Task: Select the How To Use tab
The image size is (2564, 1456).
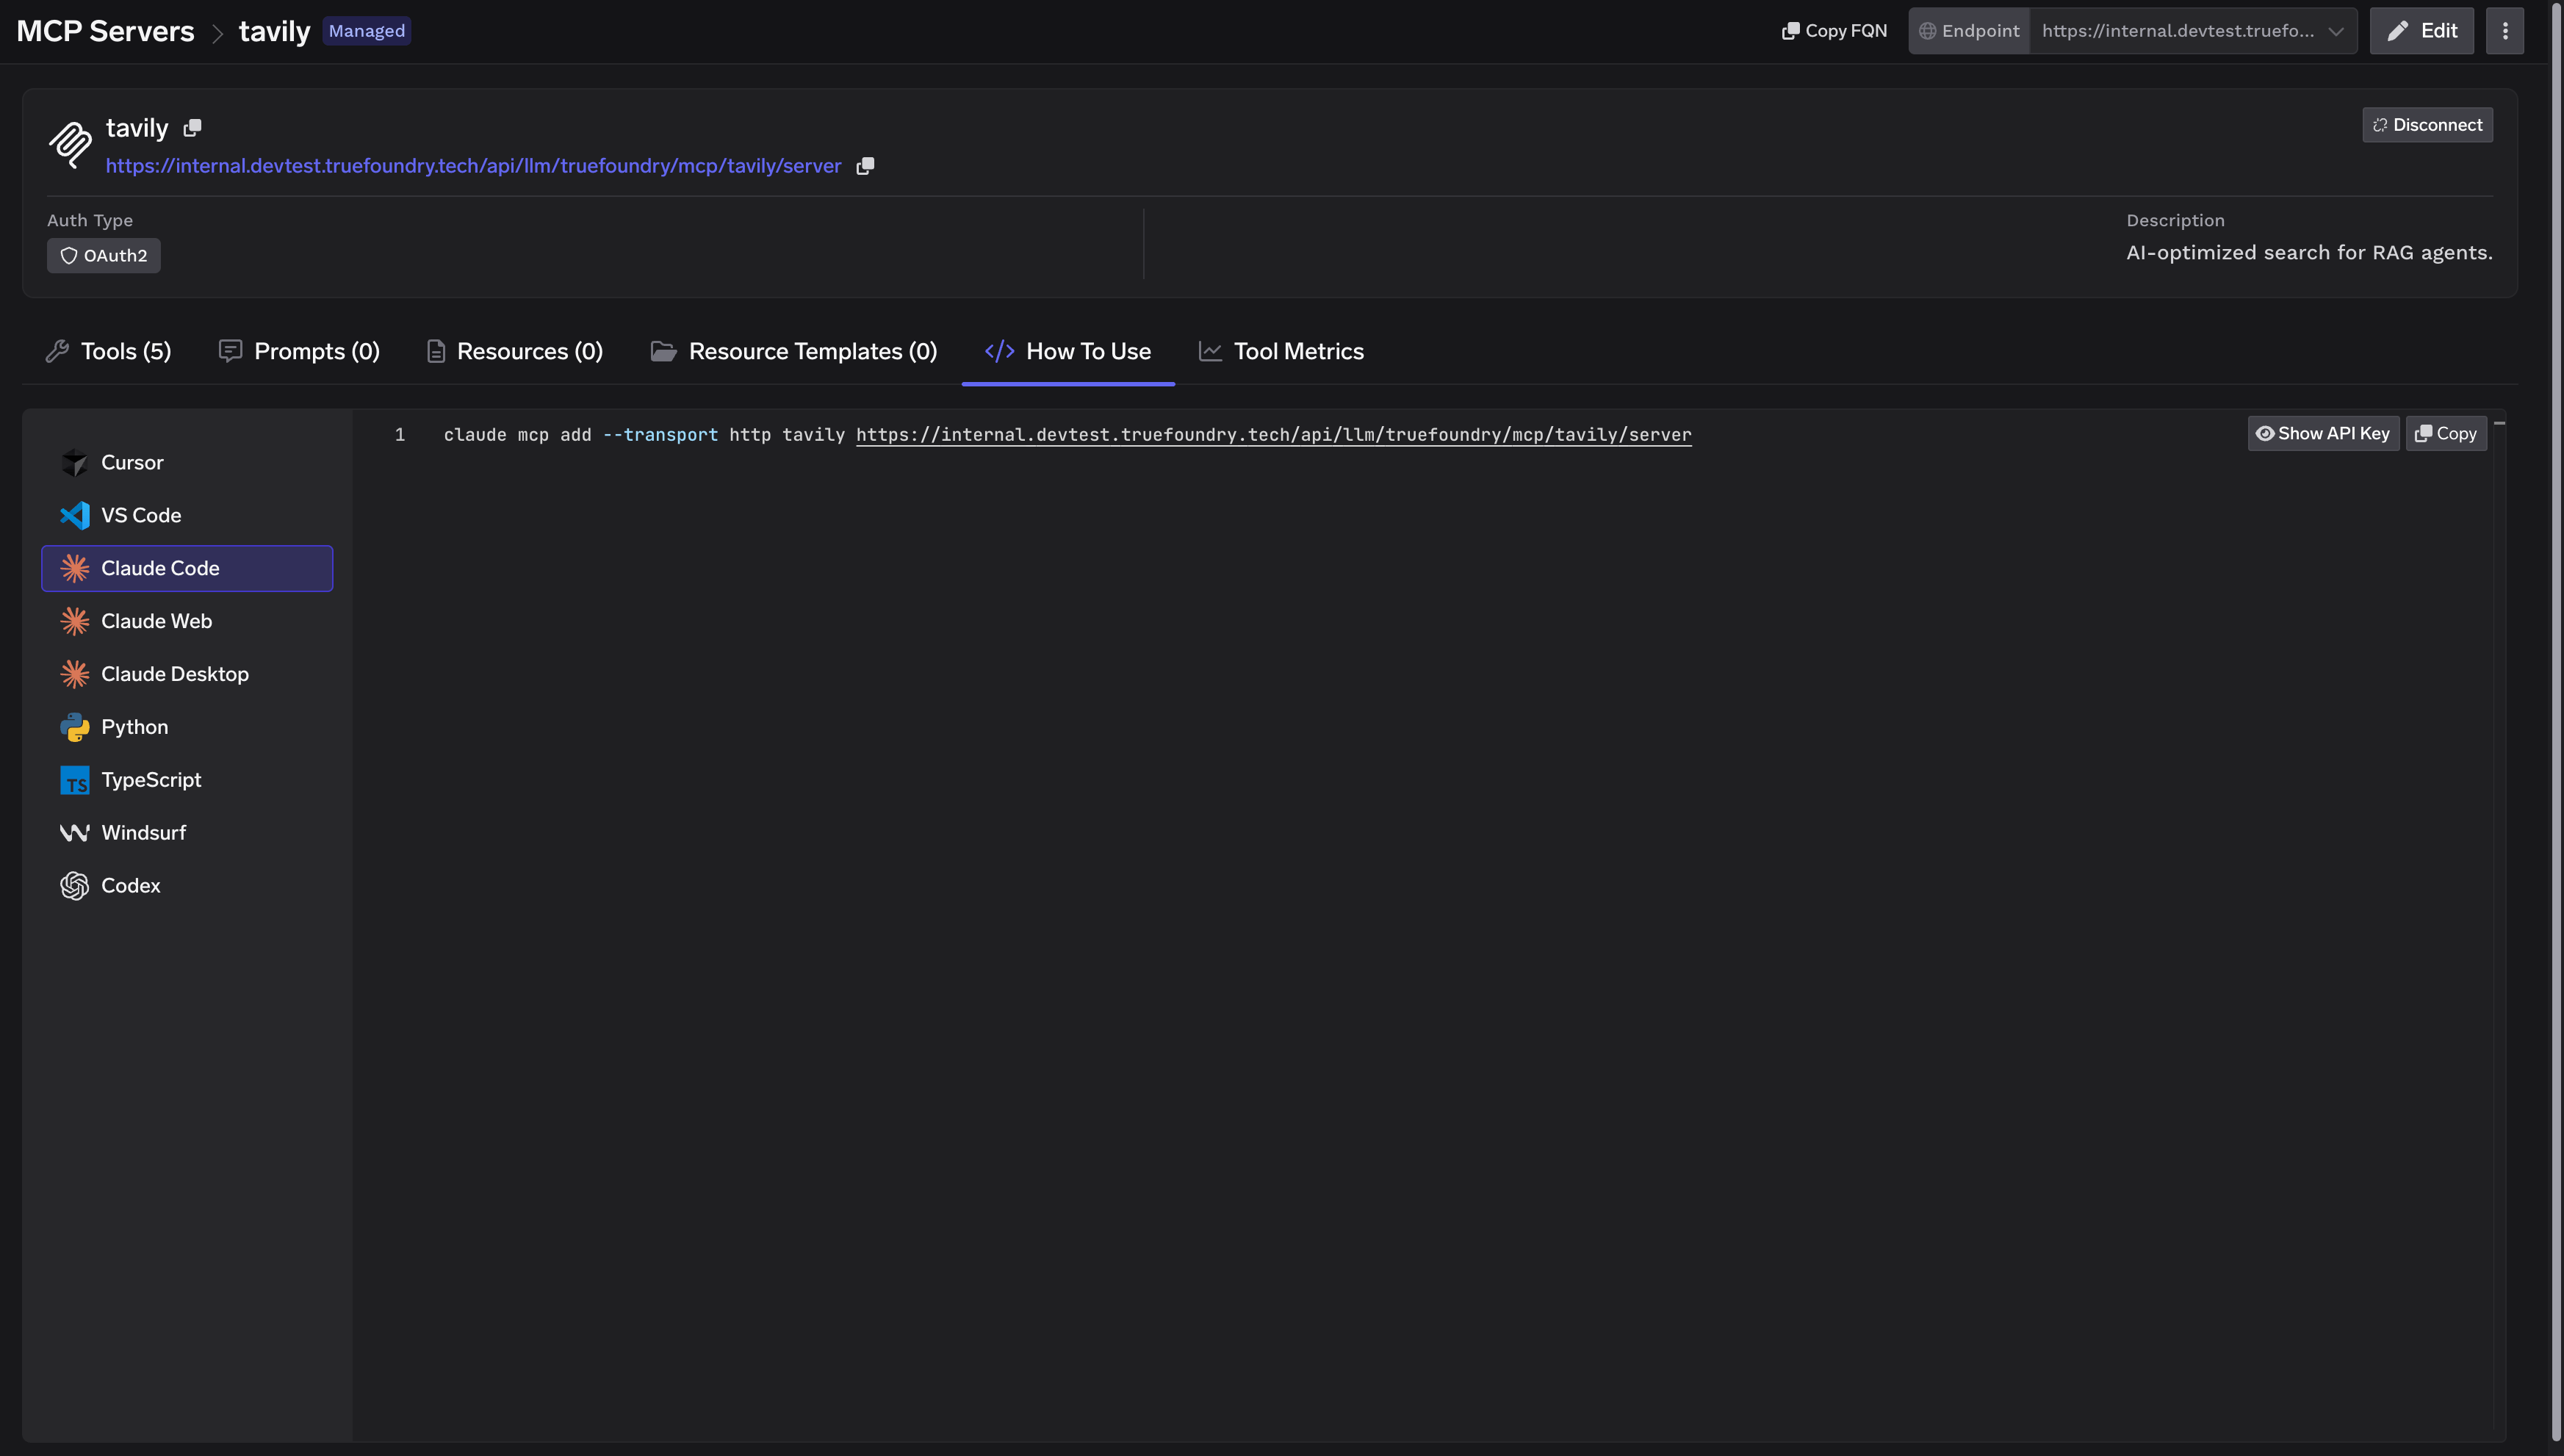Action: [1068, 352]
